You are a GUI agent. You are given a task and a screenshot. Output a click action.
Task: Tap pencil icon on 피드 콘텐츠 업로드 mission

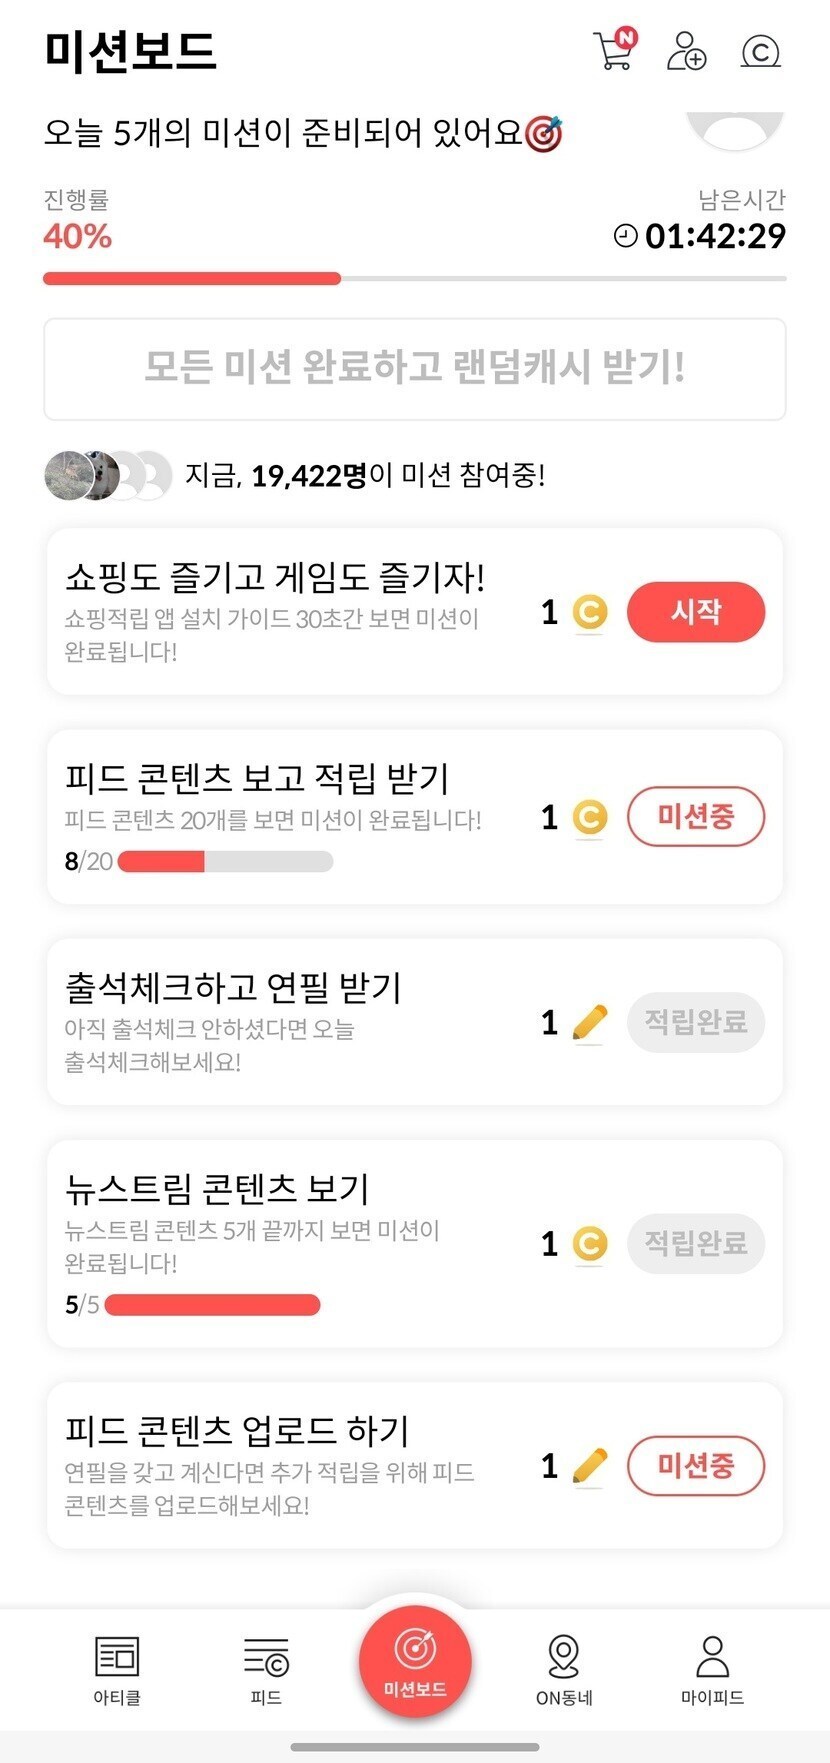tap(590, 1466)
